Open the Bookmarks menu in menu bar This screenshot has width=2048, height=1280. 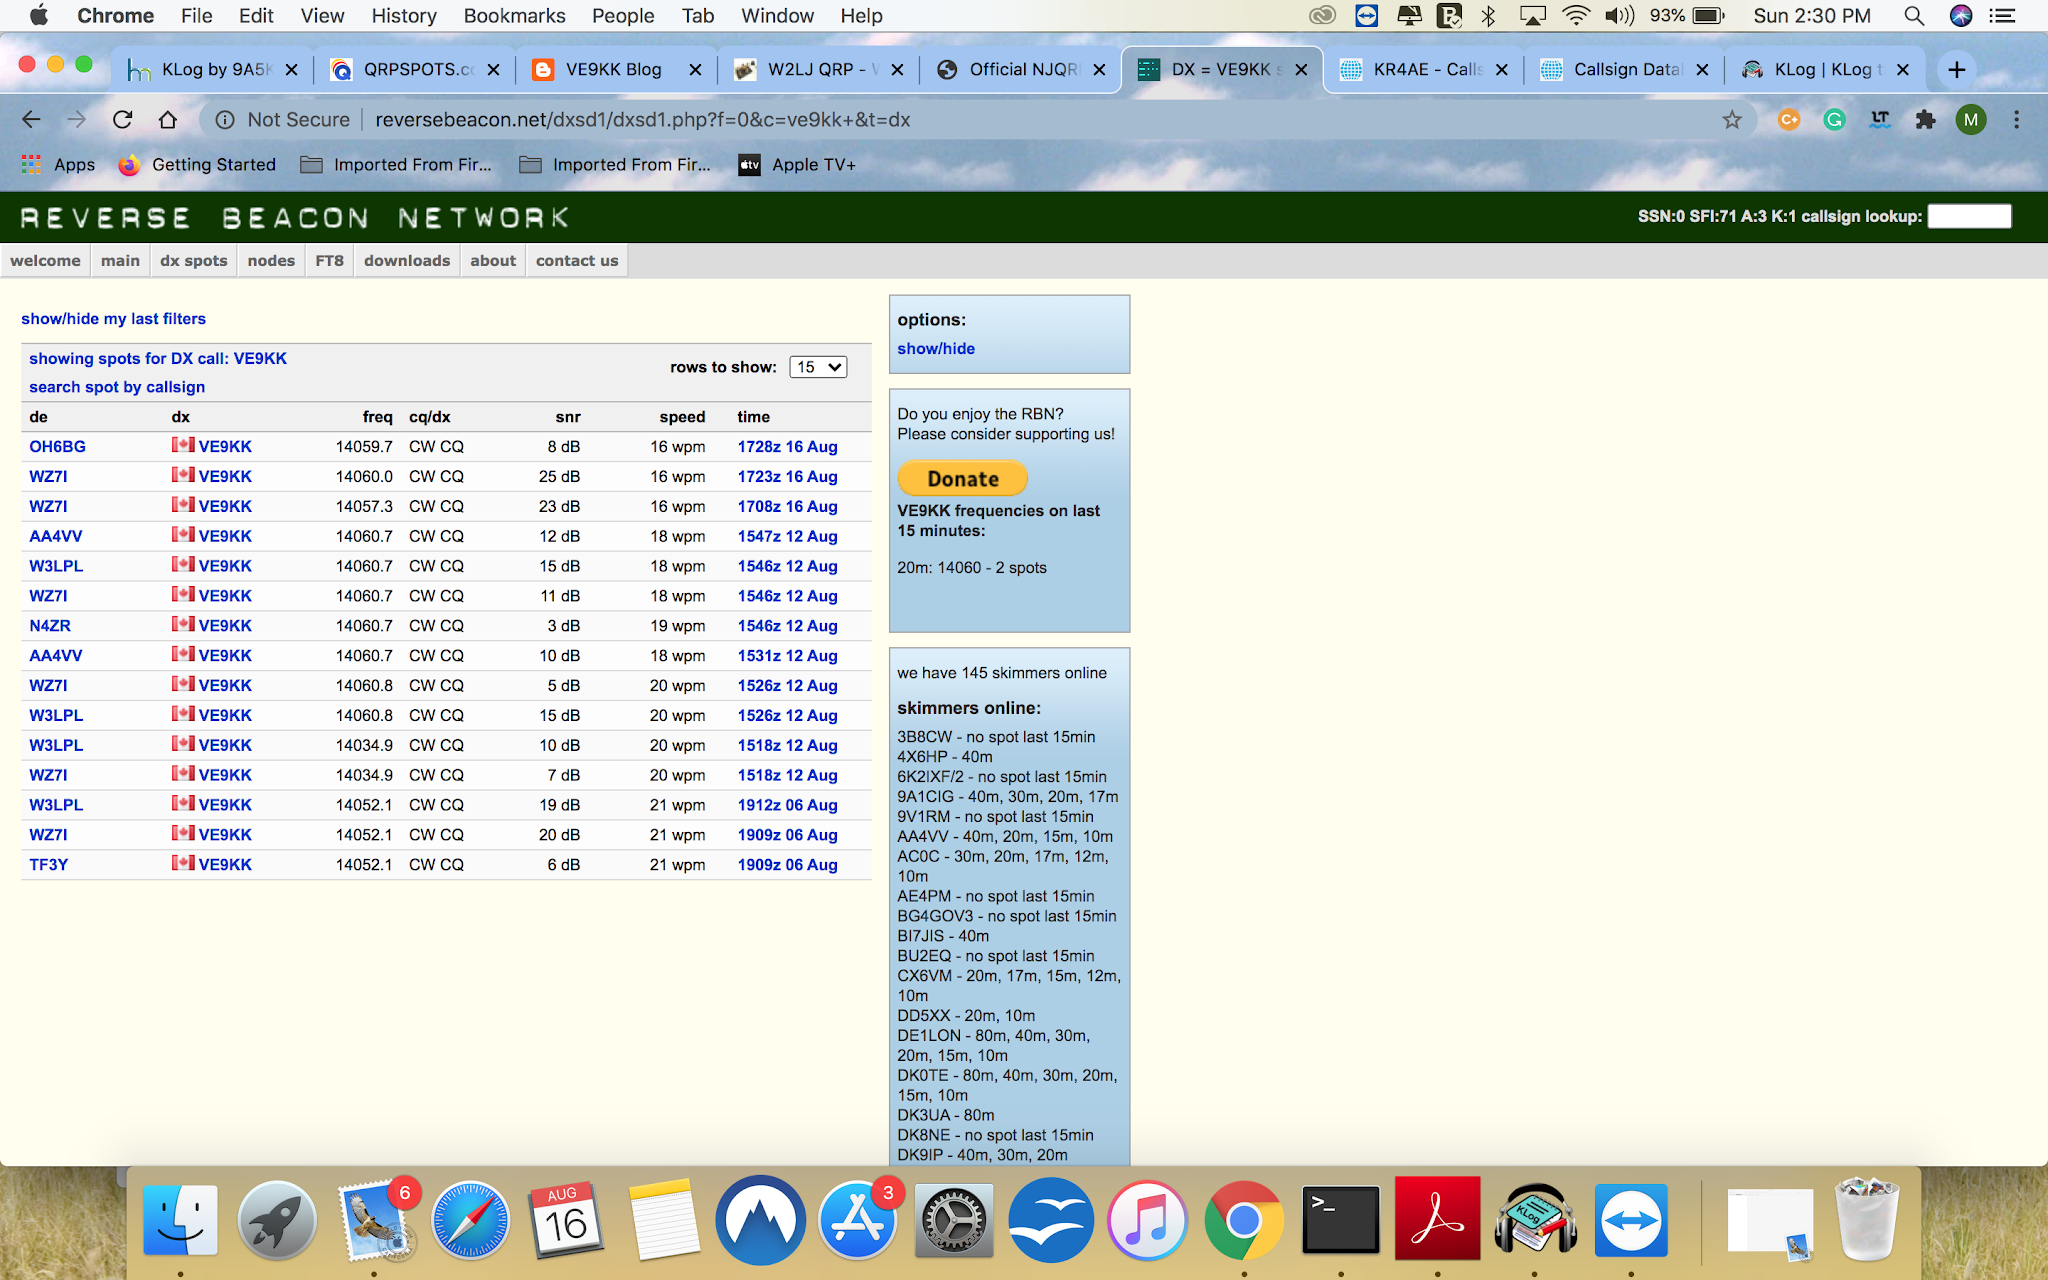pyautogui.click(x=514, y=16)
